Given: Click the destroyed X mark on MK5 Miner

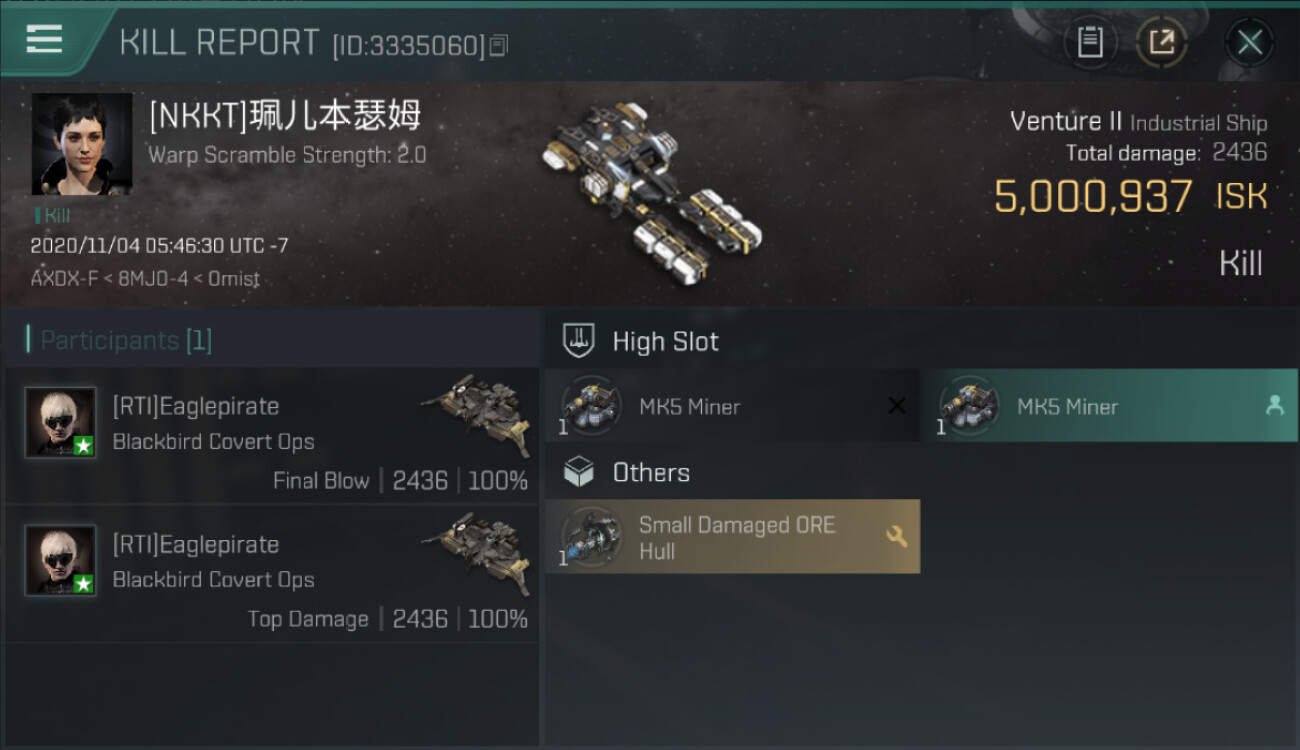Looking at the screenshot, I should click(x=897, y=406).
